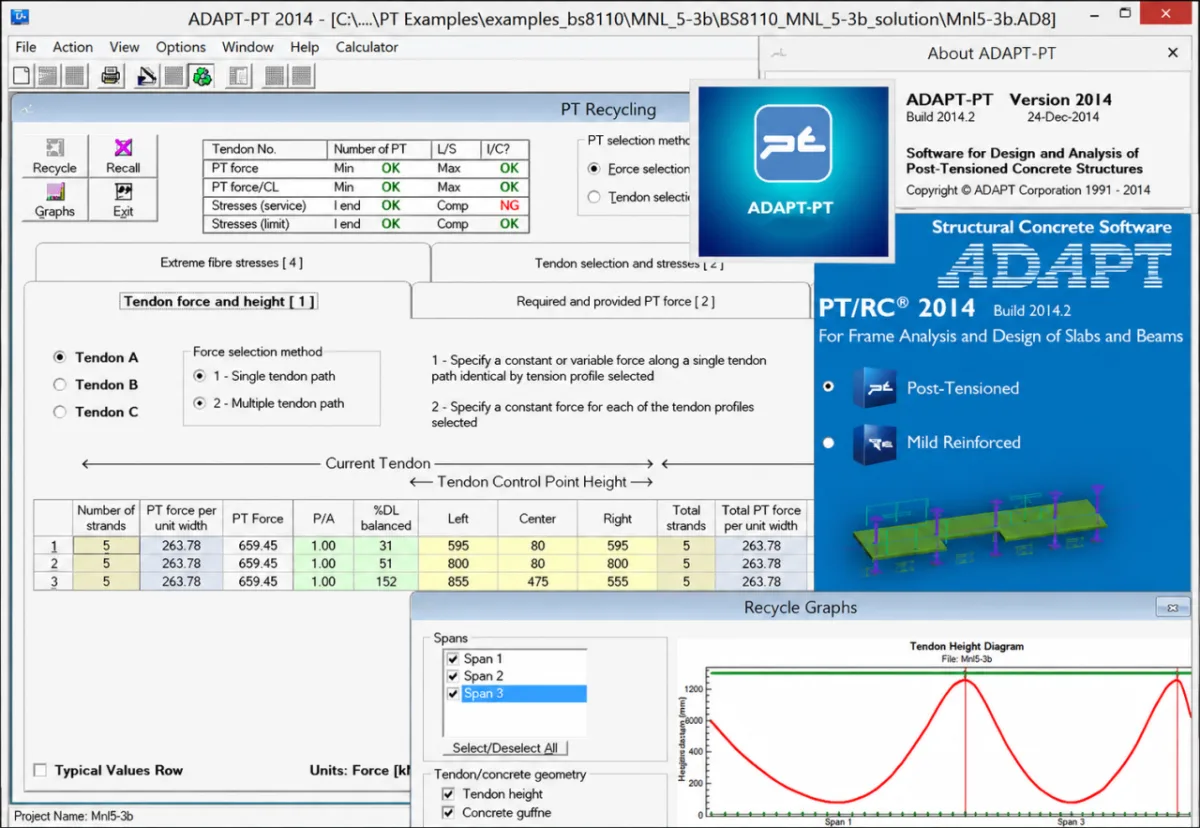Click the New blank page toolbar icon
Screen dimensions: 1200x828
21,75
